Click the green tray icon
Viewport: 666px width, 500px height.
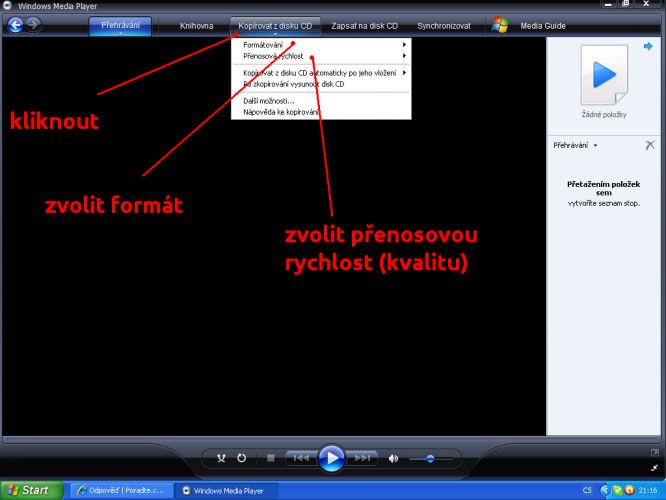[x=618, y=490]
